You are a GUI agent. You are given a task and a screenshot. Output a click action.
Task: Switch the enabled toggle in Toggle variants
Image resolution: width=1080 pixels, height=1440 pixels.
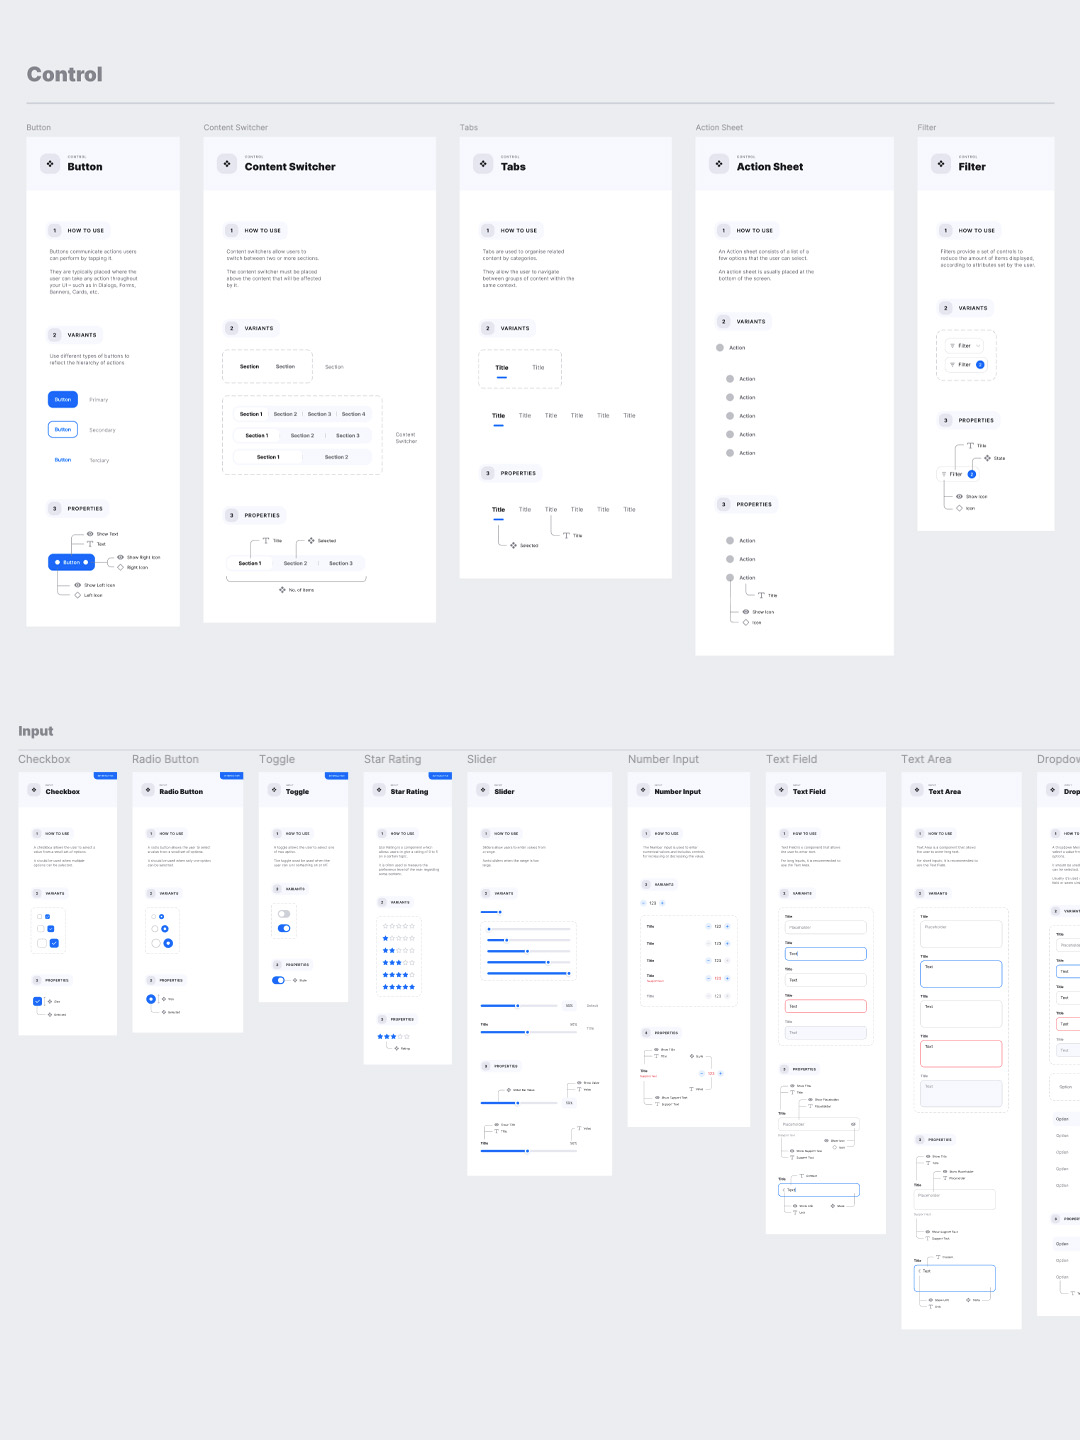tap(284, 928)
